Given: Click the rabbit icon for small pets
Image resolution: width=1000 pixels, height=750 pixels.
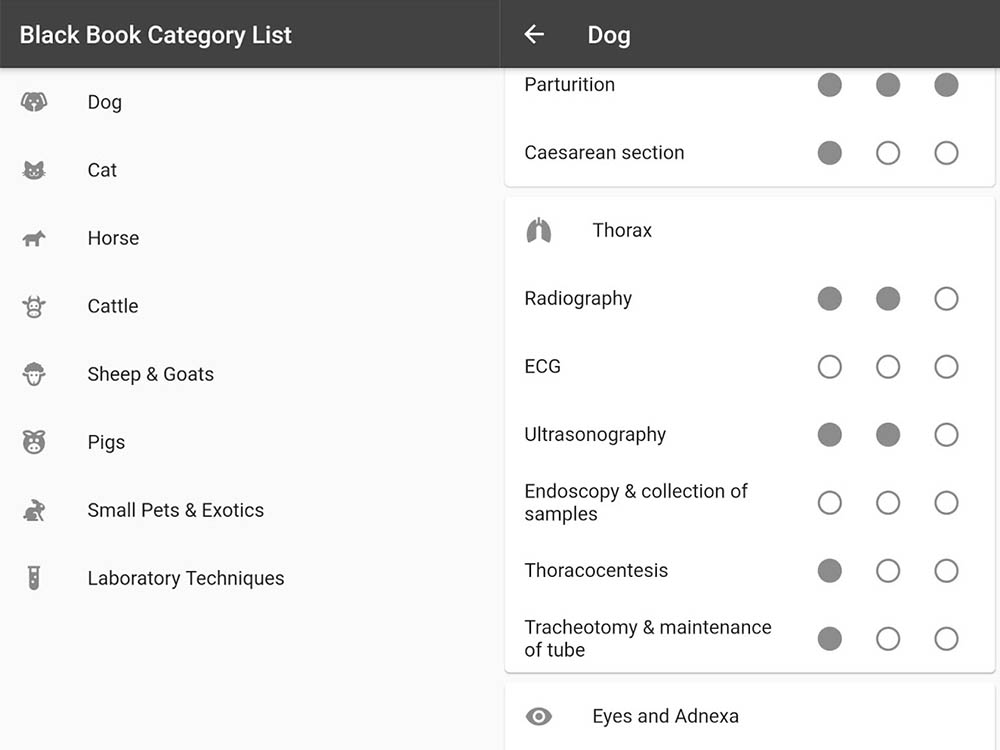Looking at the screenshot, I should pos(34,510).
